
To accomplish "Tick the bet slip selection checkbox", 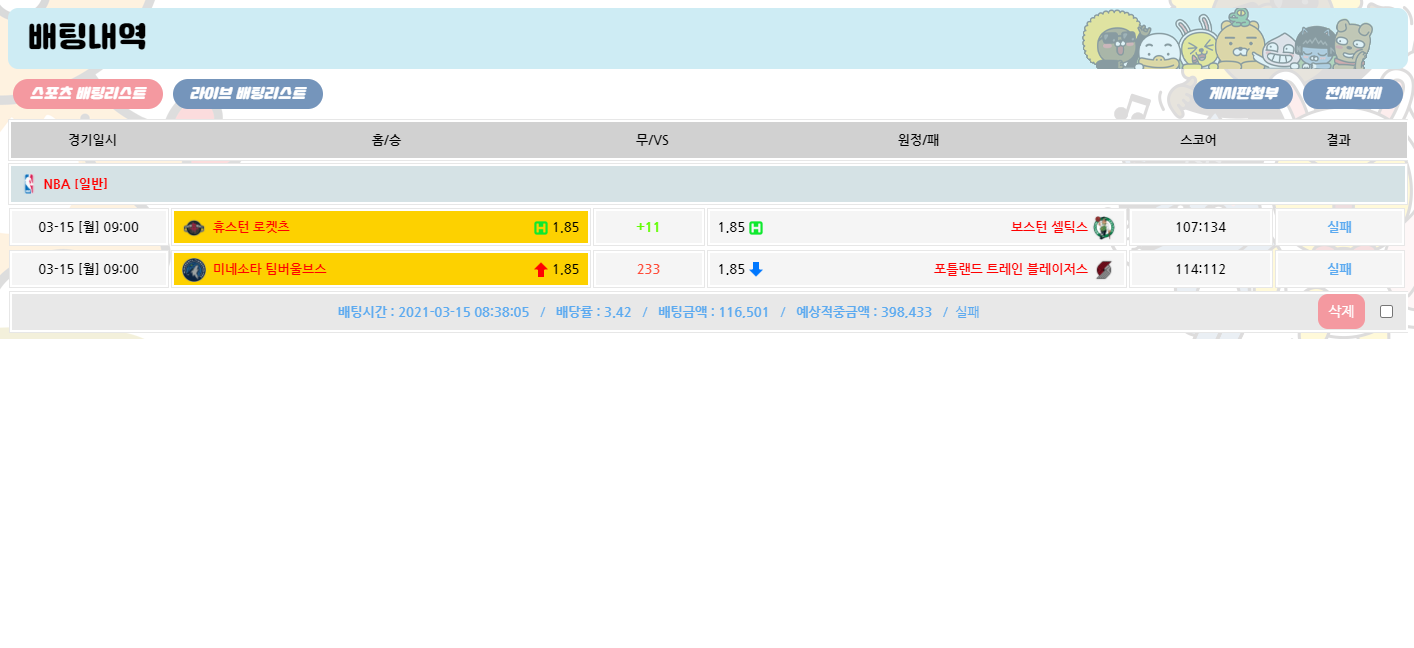I will (x=1386, y=311).
